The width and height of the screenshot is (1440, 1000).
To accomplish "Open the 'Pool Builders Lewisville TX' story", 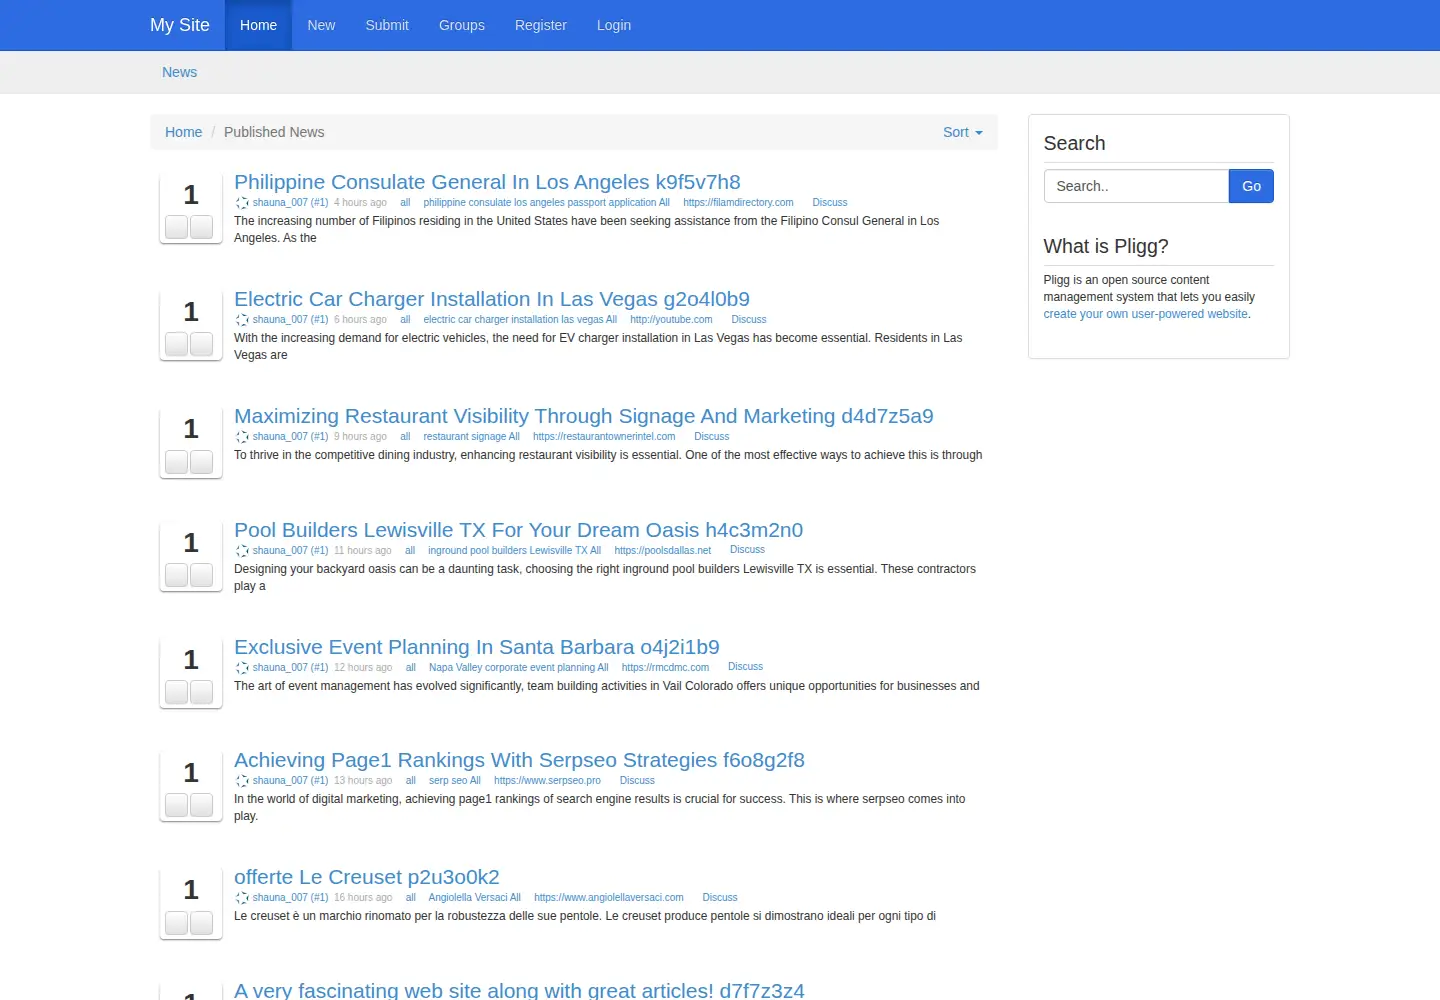I will [518, 530].
